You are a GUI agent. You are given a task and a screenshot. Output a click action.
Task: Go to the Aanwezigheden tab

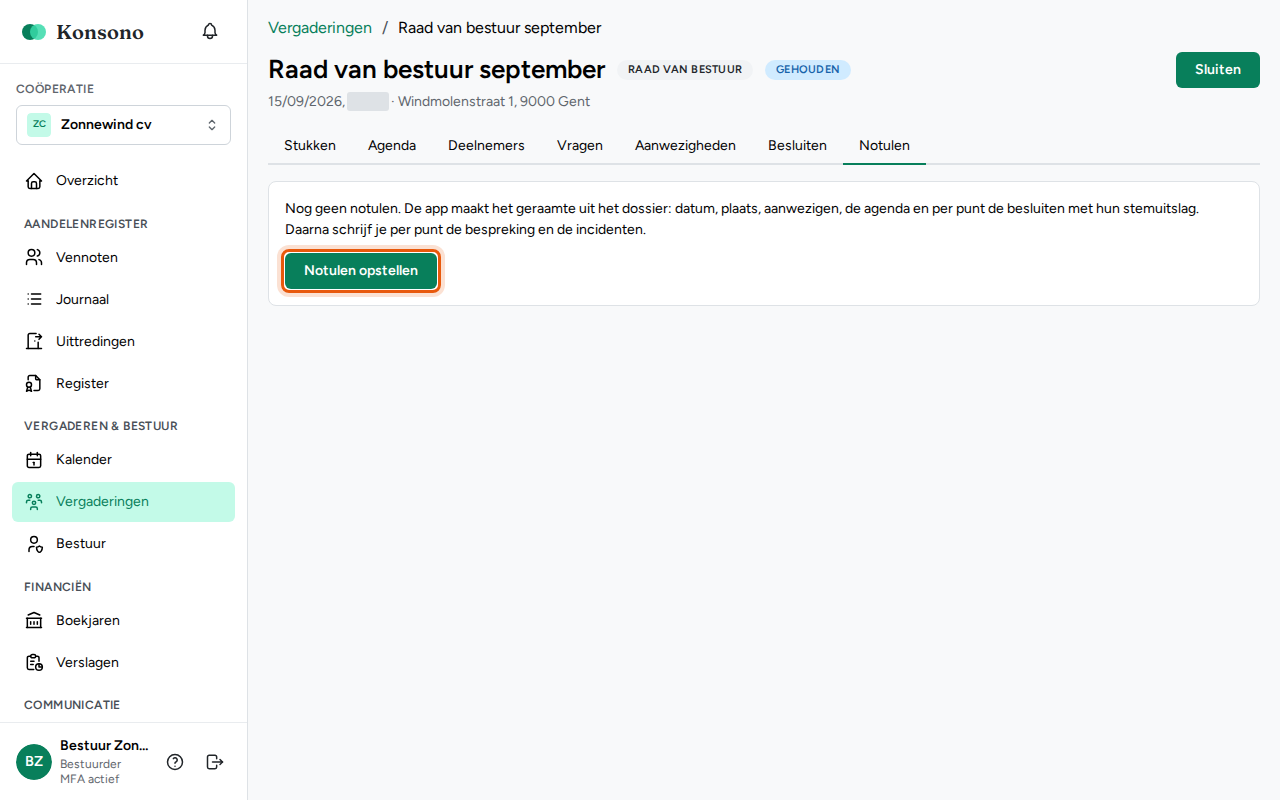[685, 146]
